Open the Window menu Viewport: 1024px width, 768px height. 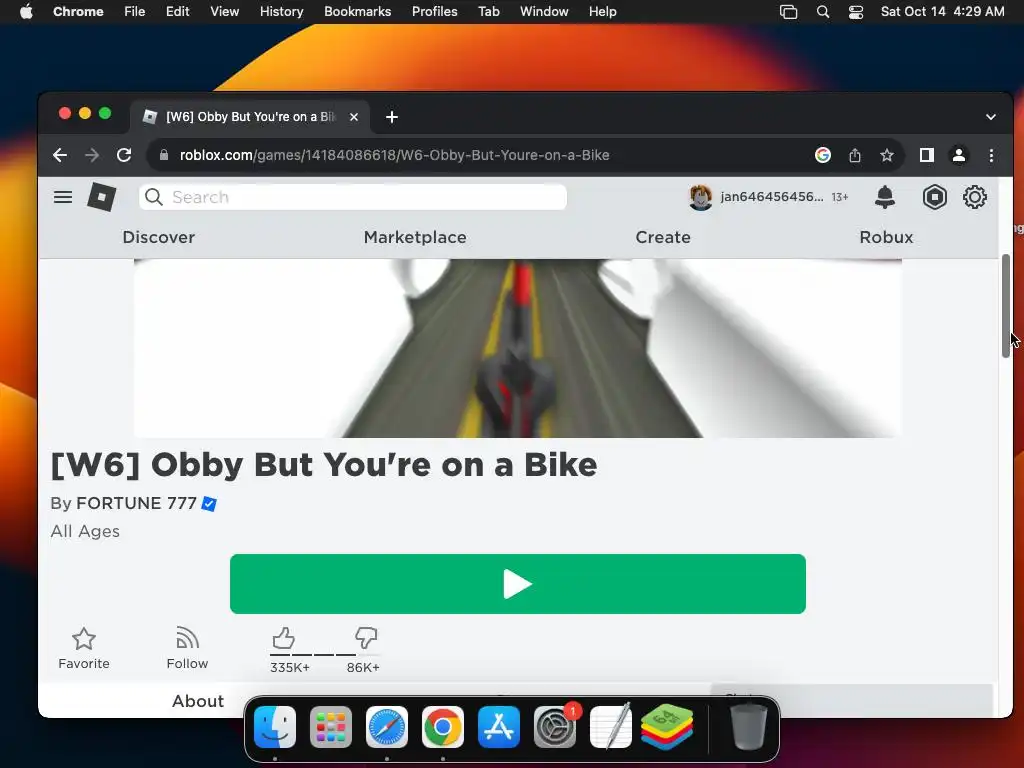click(544, 11)
